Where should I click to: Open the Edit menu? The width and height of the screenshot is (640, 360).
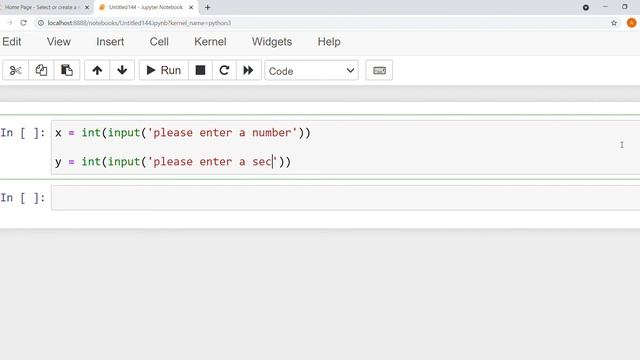(12, 42)
